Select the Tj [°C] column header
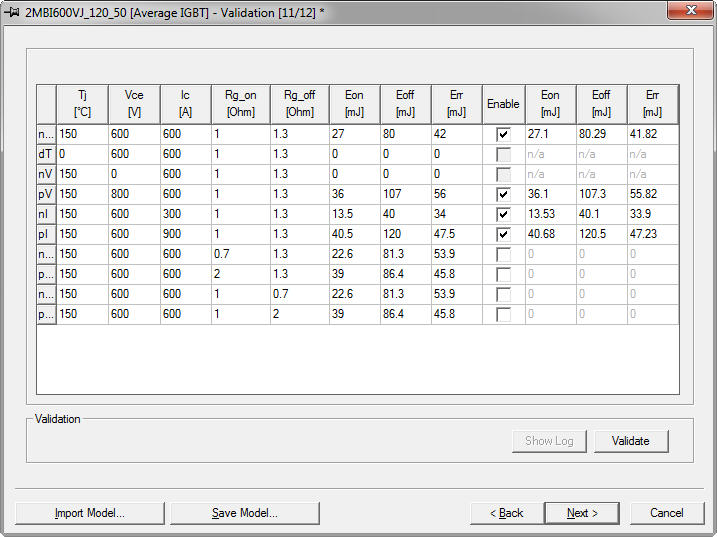 coord(82,104)
